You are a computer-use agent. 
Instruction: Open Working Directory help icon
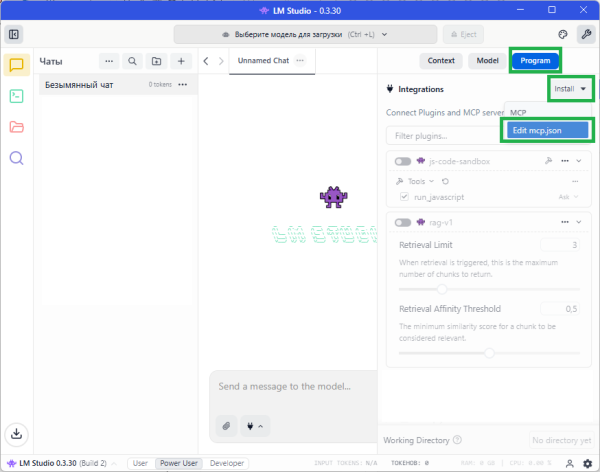457,440
